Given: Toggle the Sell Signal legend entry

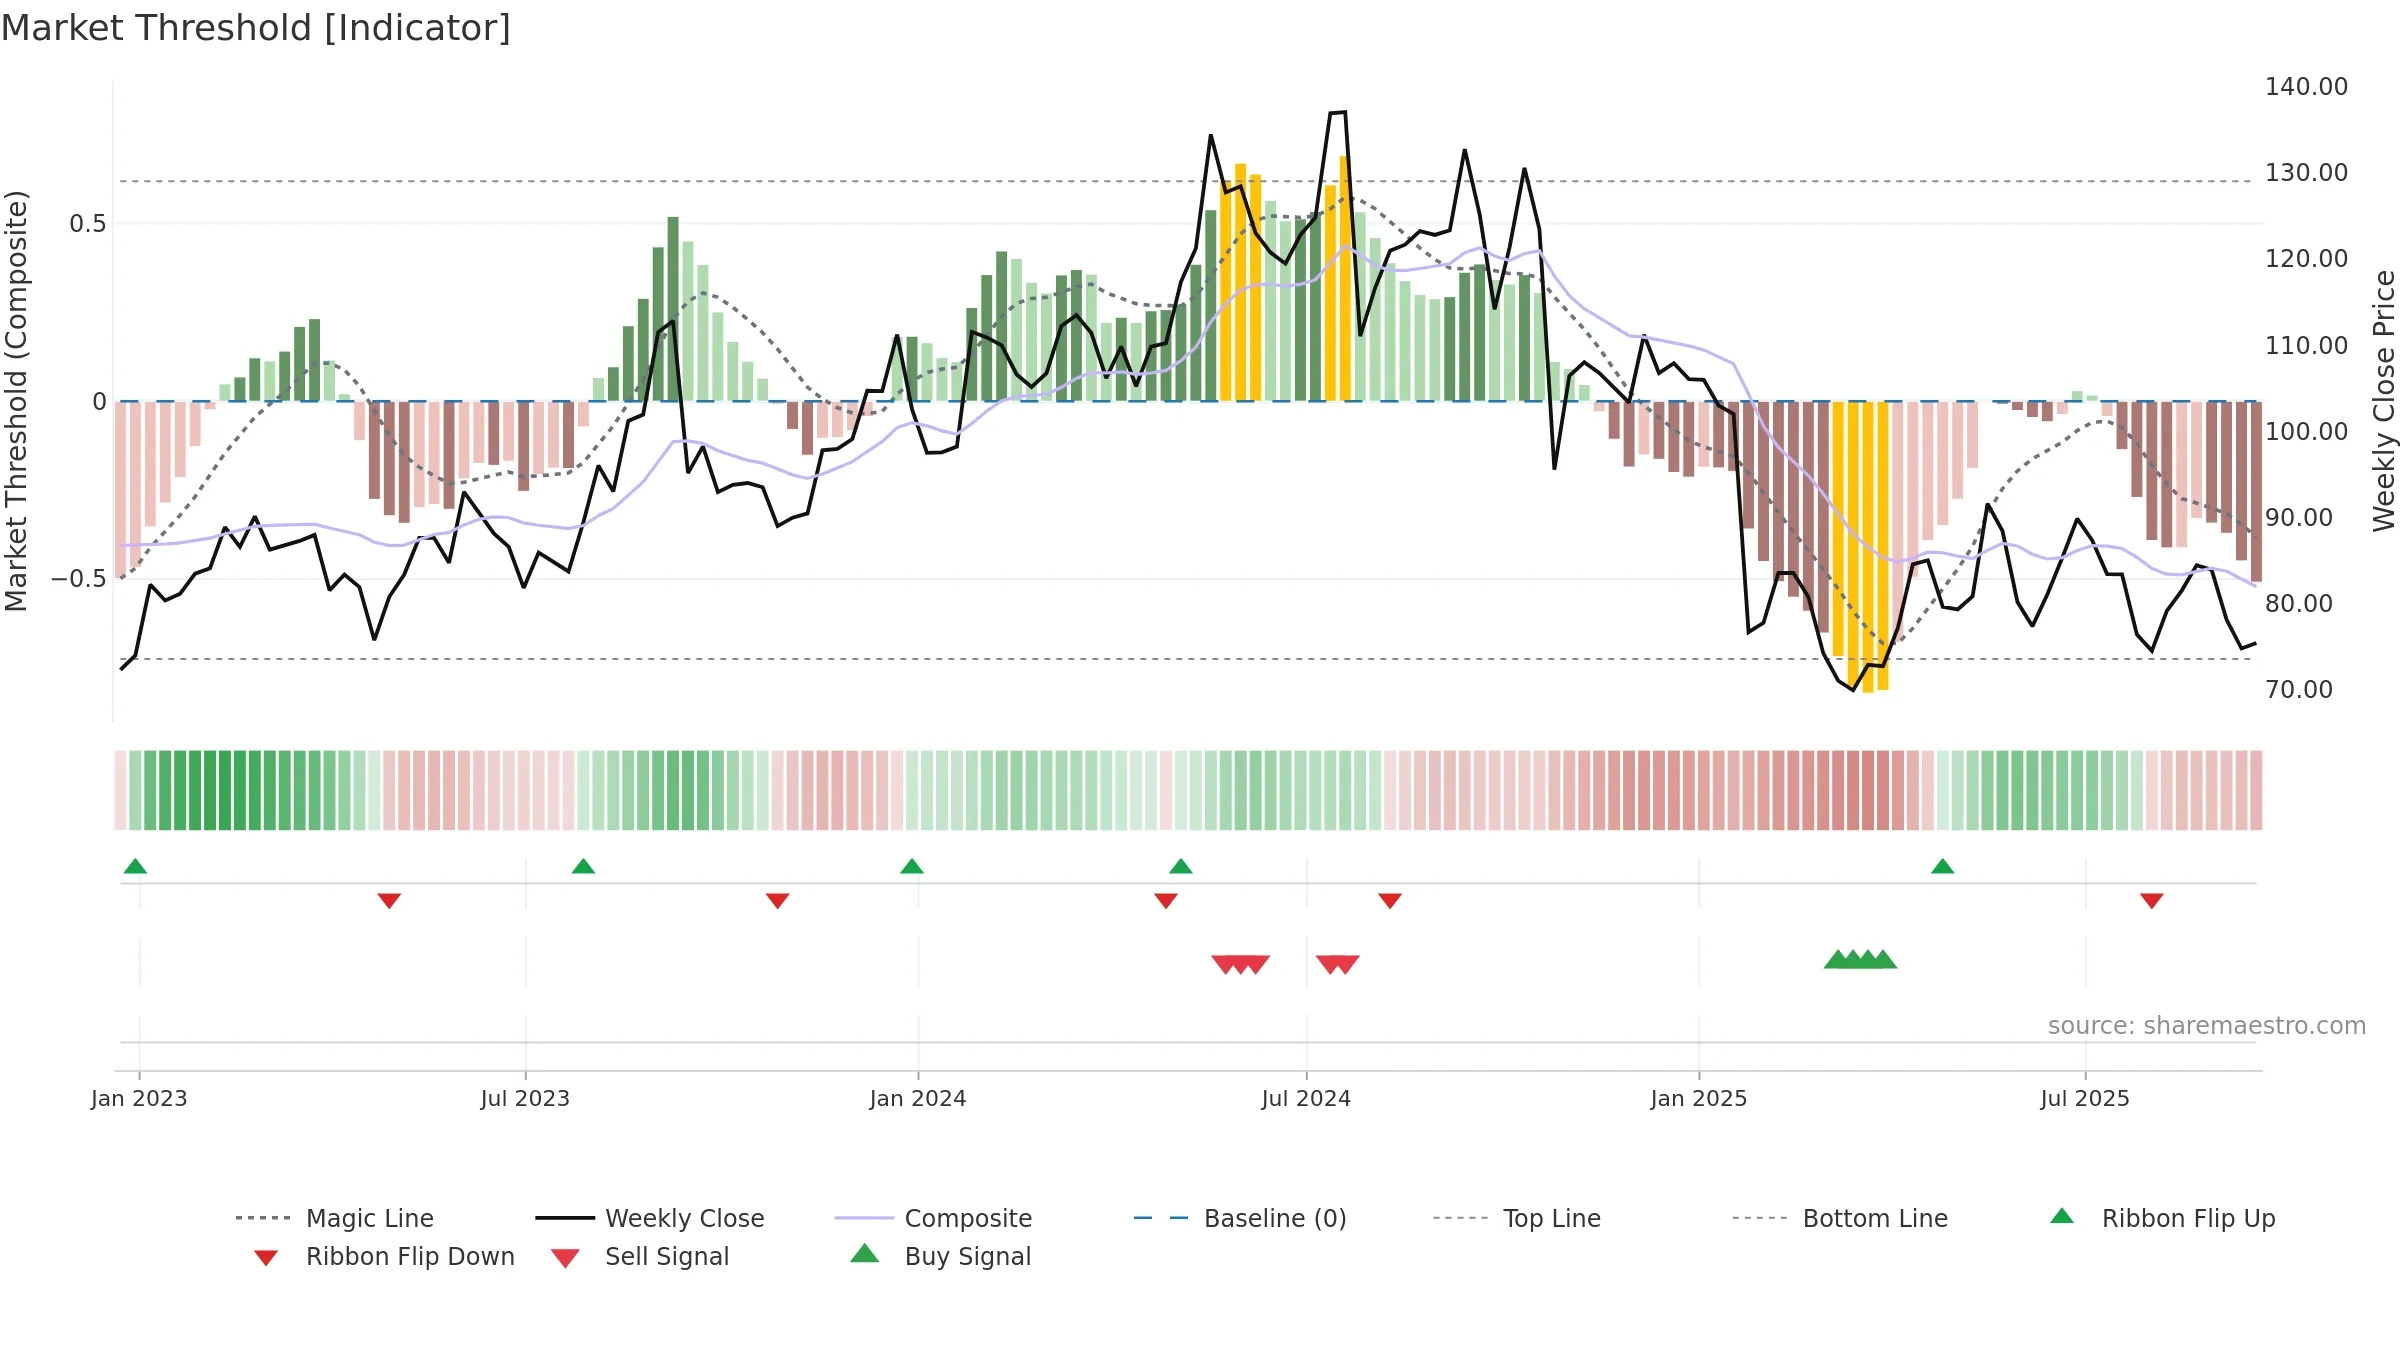Looking at the screenshot, I should coord(640,1256).
